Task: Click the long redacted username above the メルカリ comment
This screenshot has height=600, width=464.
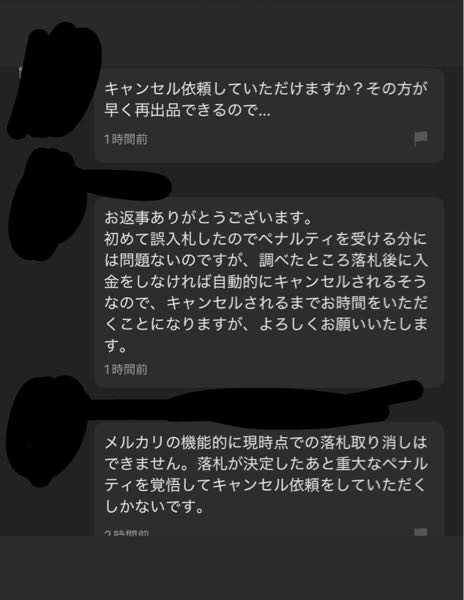Action: click(252, 406)
